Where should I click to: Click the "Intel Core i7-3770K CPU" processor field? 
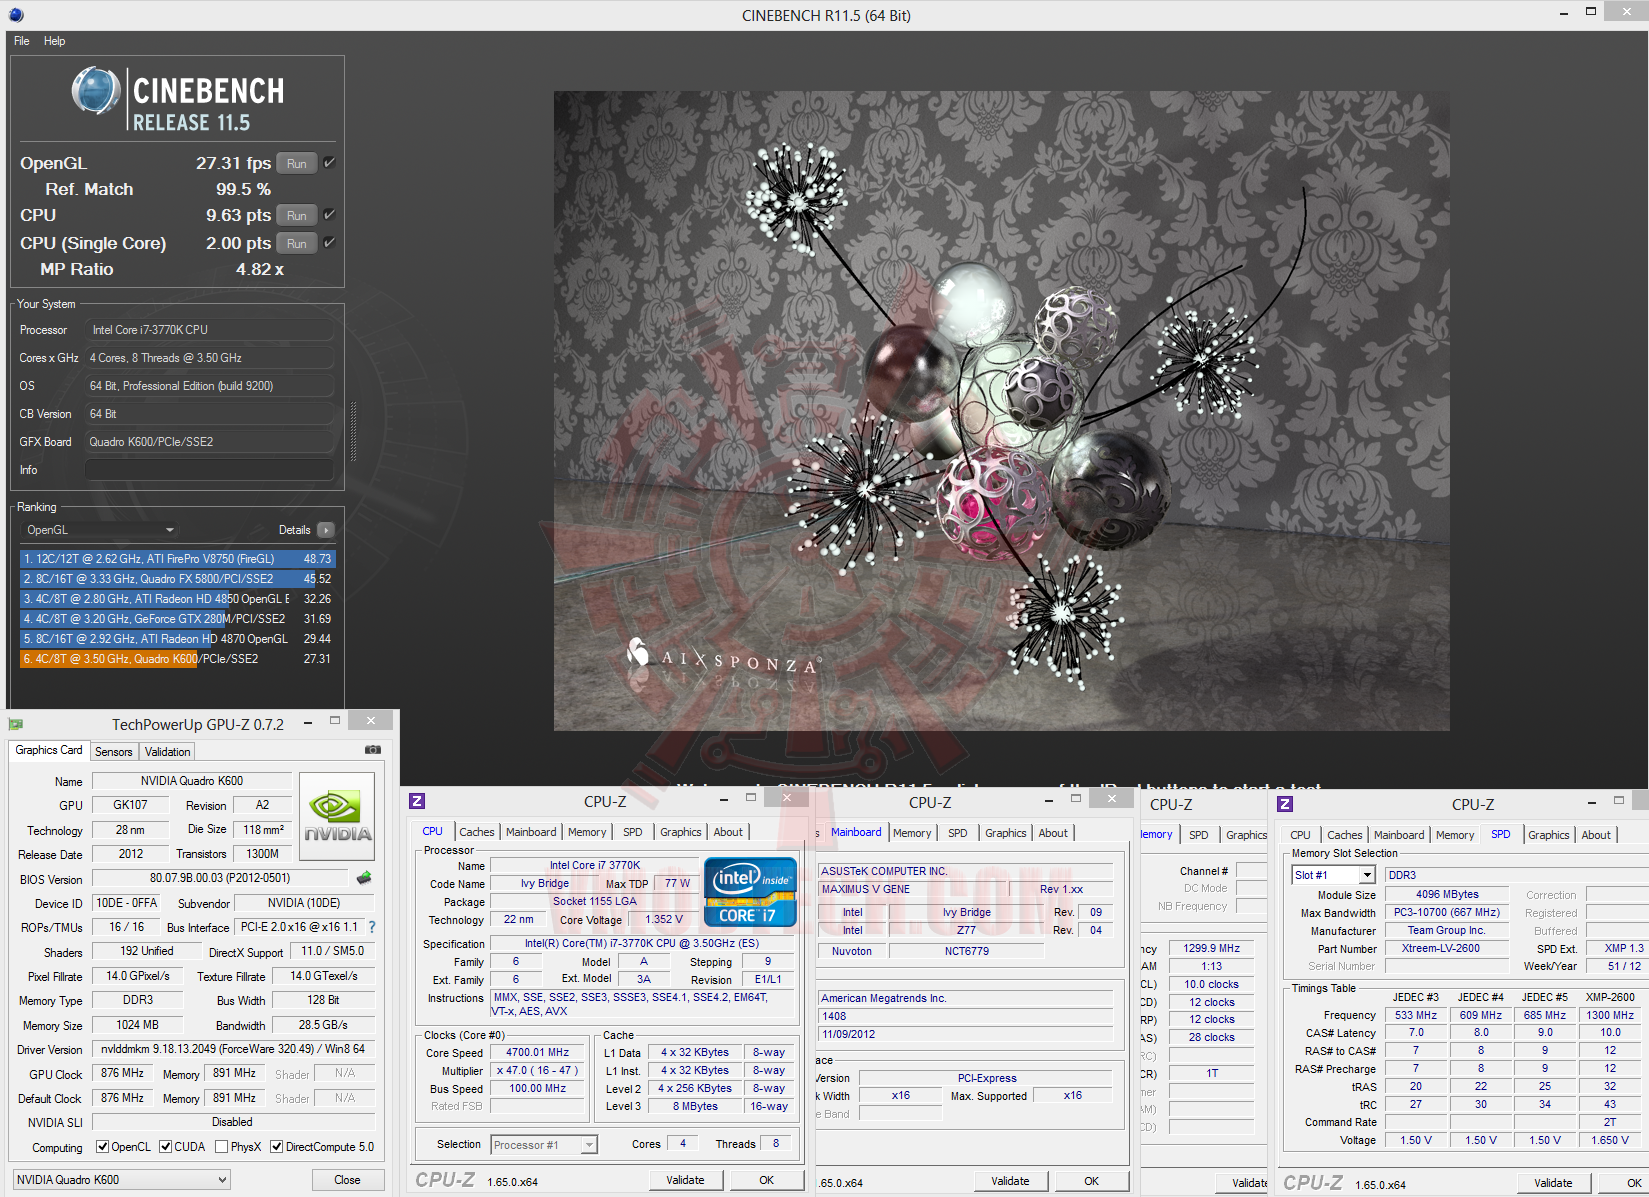coord(209,330)
